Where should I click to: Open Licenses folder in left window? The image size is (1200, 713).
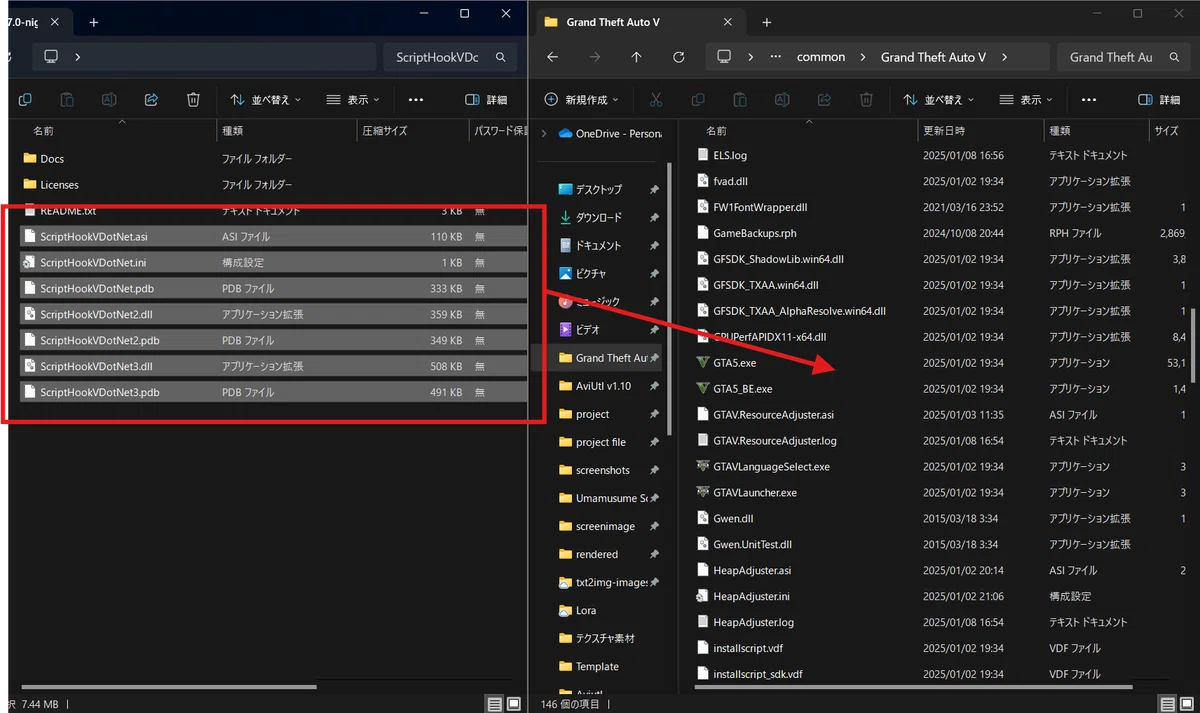click(59, 185)
